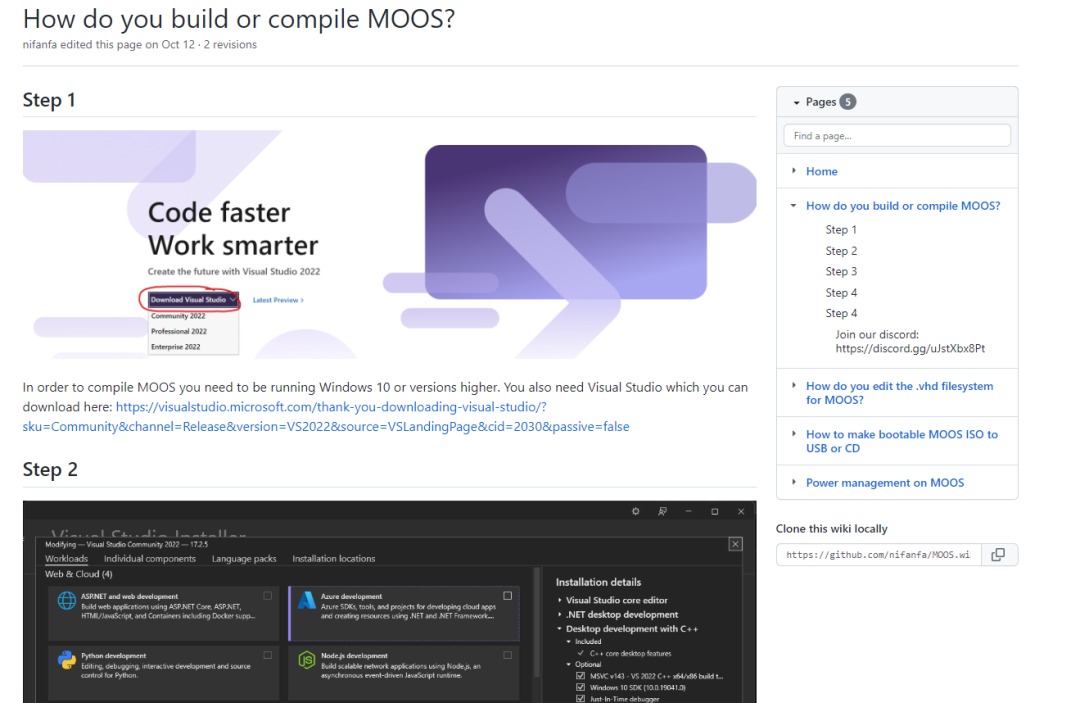The image size is (1080, 703).
Task: Jump to Step 1 in Pages sidebar
Action: click(x=841, y=230)
